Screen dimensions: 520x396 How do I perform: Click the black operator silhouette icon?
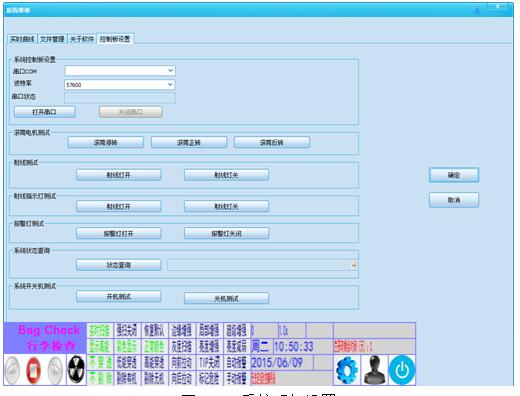click(375, 370)
